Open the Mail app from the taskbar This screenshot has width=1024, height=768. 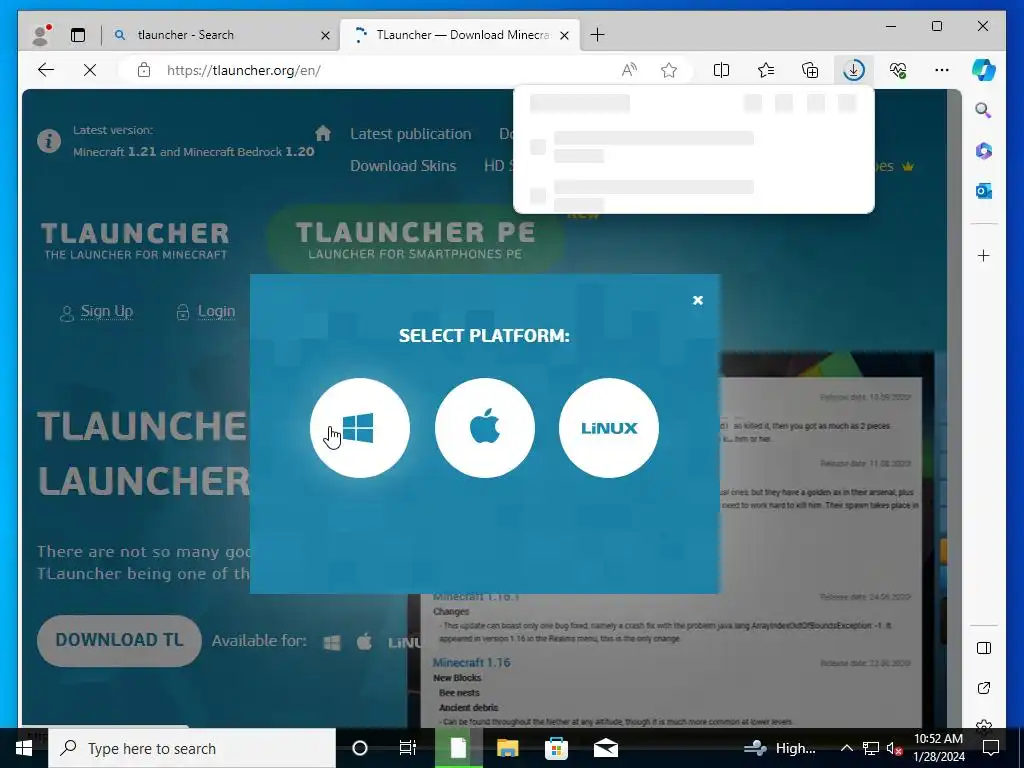(606, 748)
